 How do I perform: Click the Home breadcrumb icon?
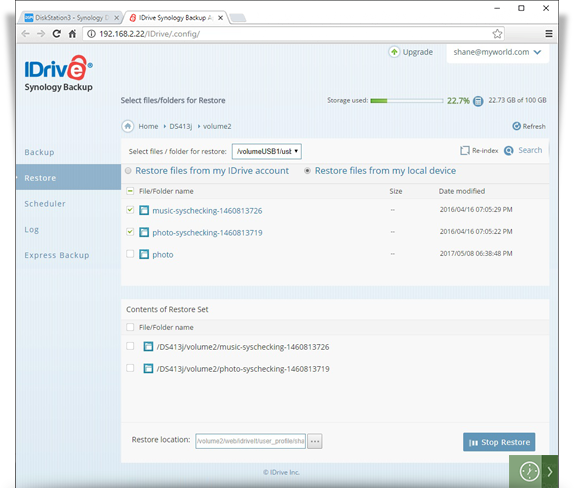[128, 126]
